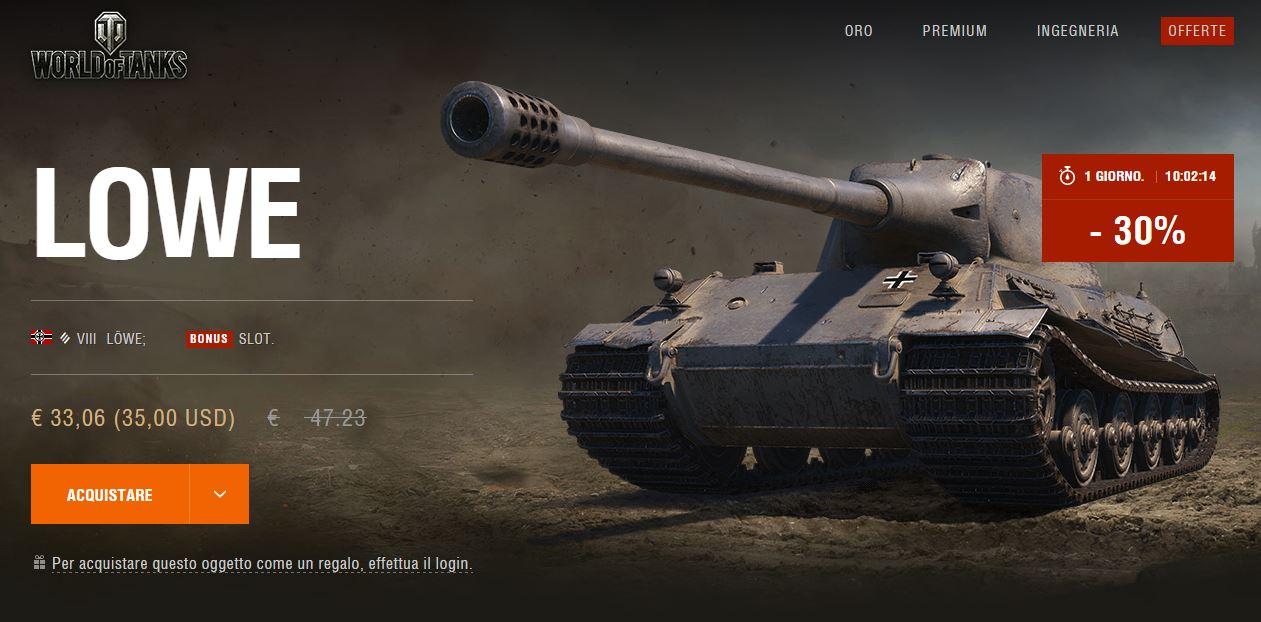
Task: Click the 10:02:14 countdown timer
Action: click(1190, 176)
